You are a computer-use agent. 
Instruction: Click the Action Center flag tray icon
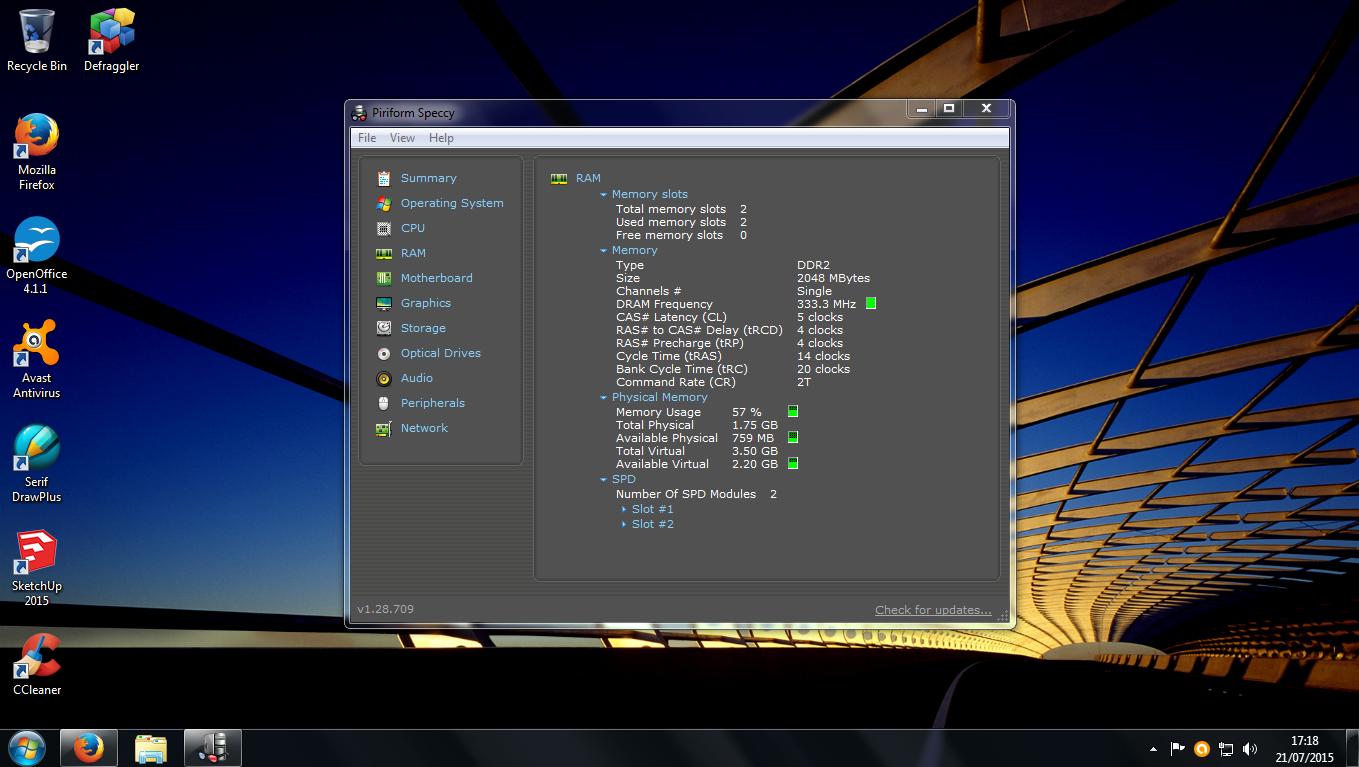pos(1177,748)
